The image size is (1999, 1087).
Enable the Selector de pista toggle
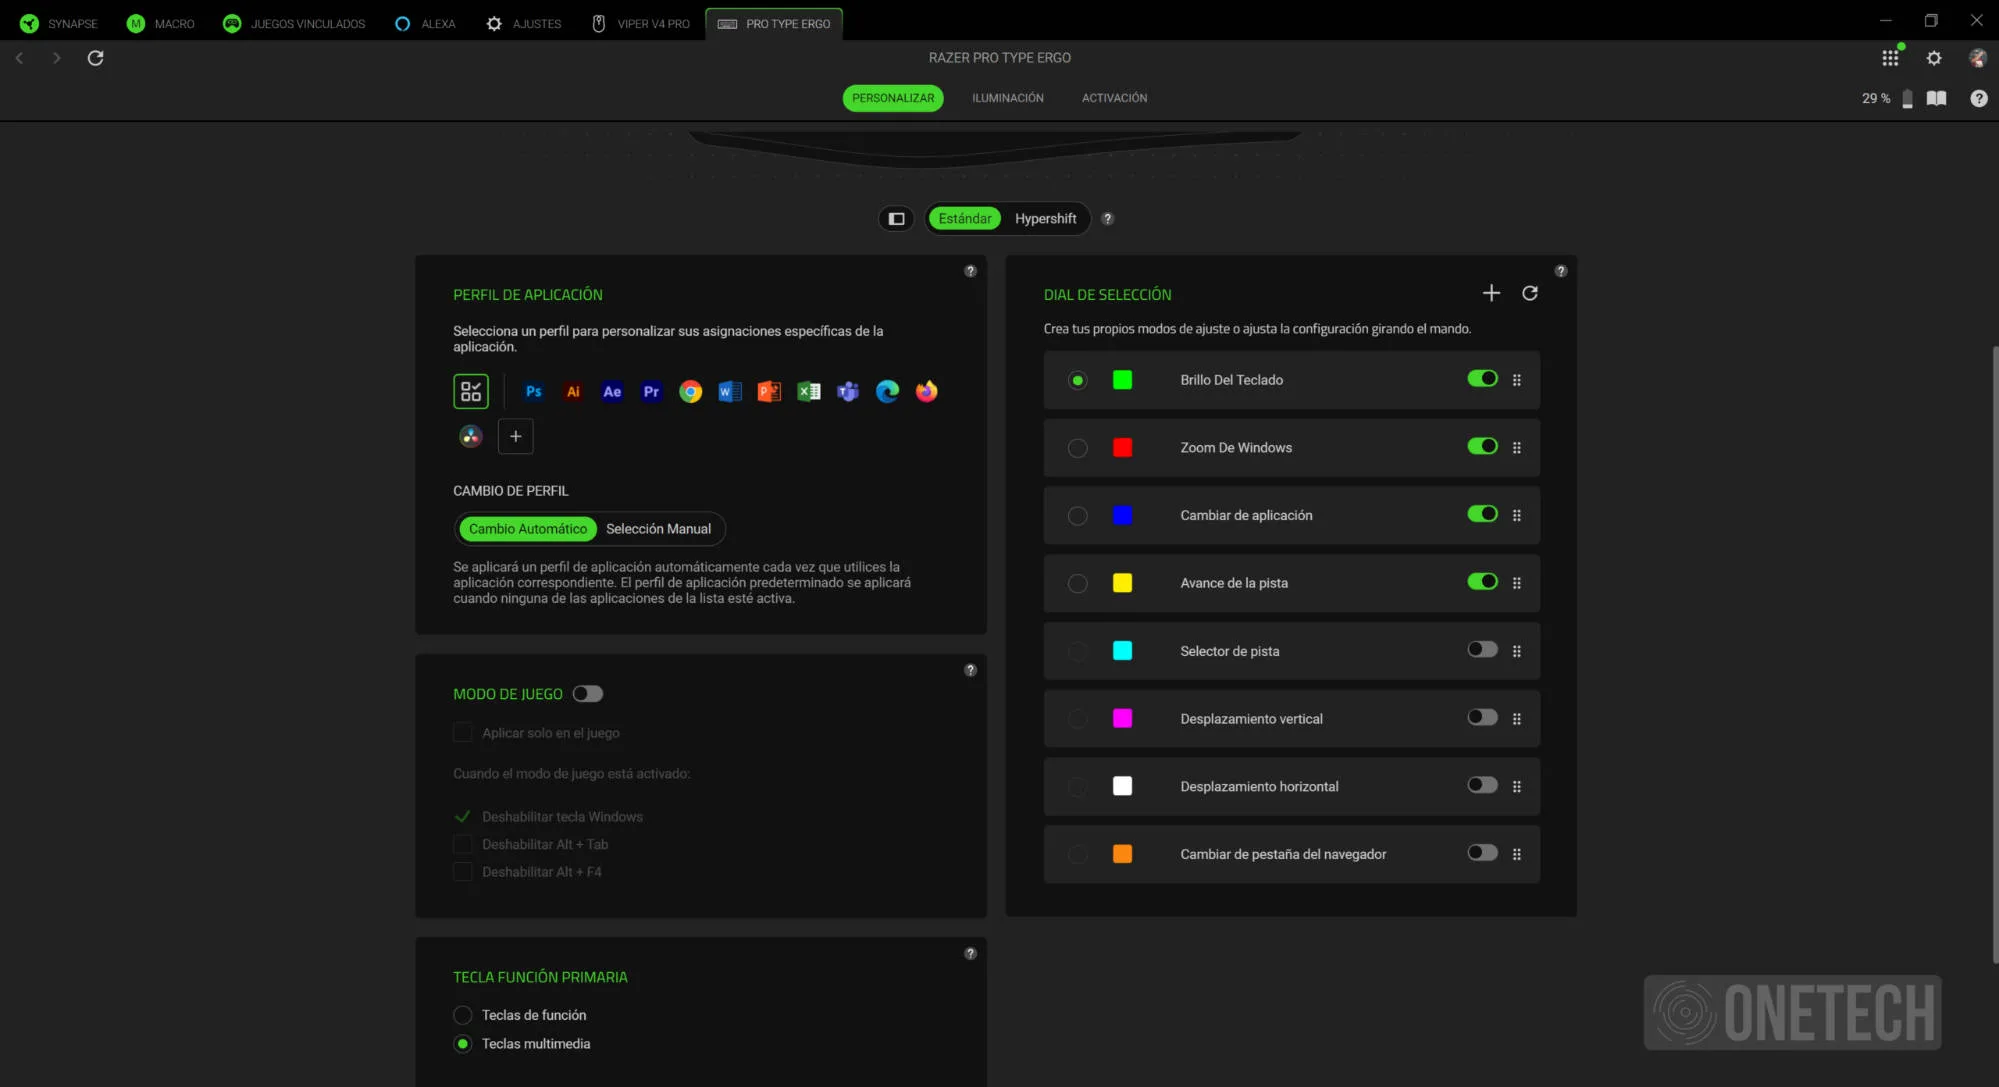pos(1482,650)
